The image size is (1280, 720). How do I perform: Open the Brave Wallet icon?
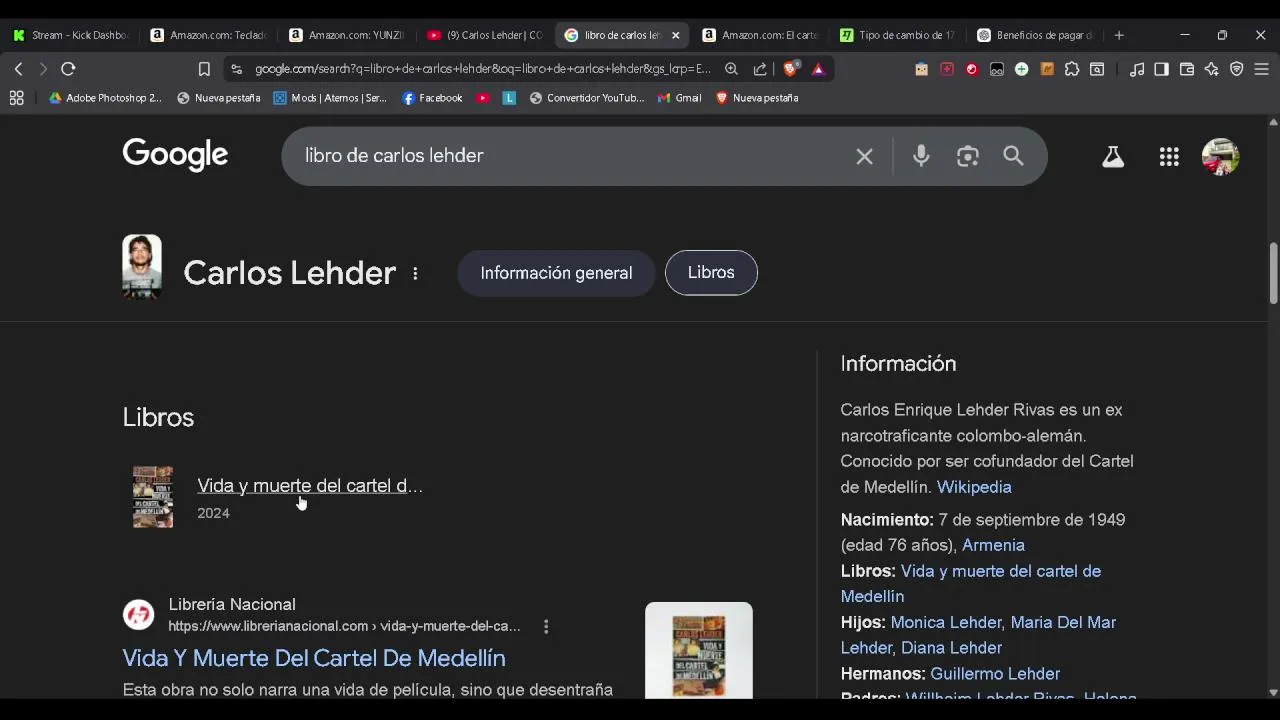click(1187, 69)
